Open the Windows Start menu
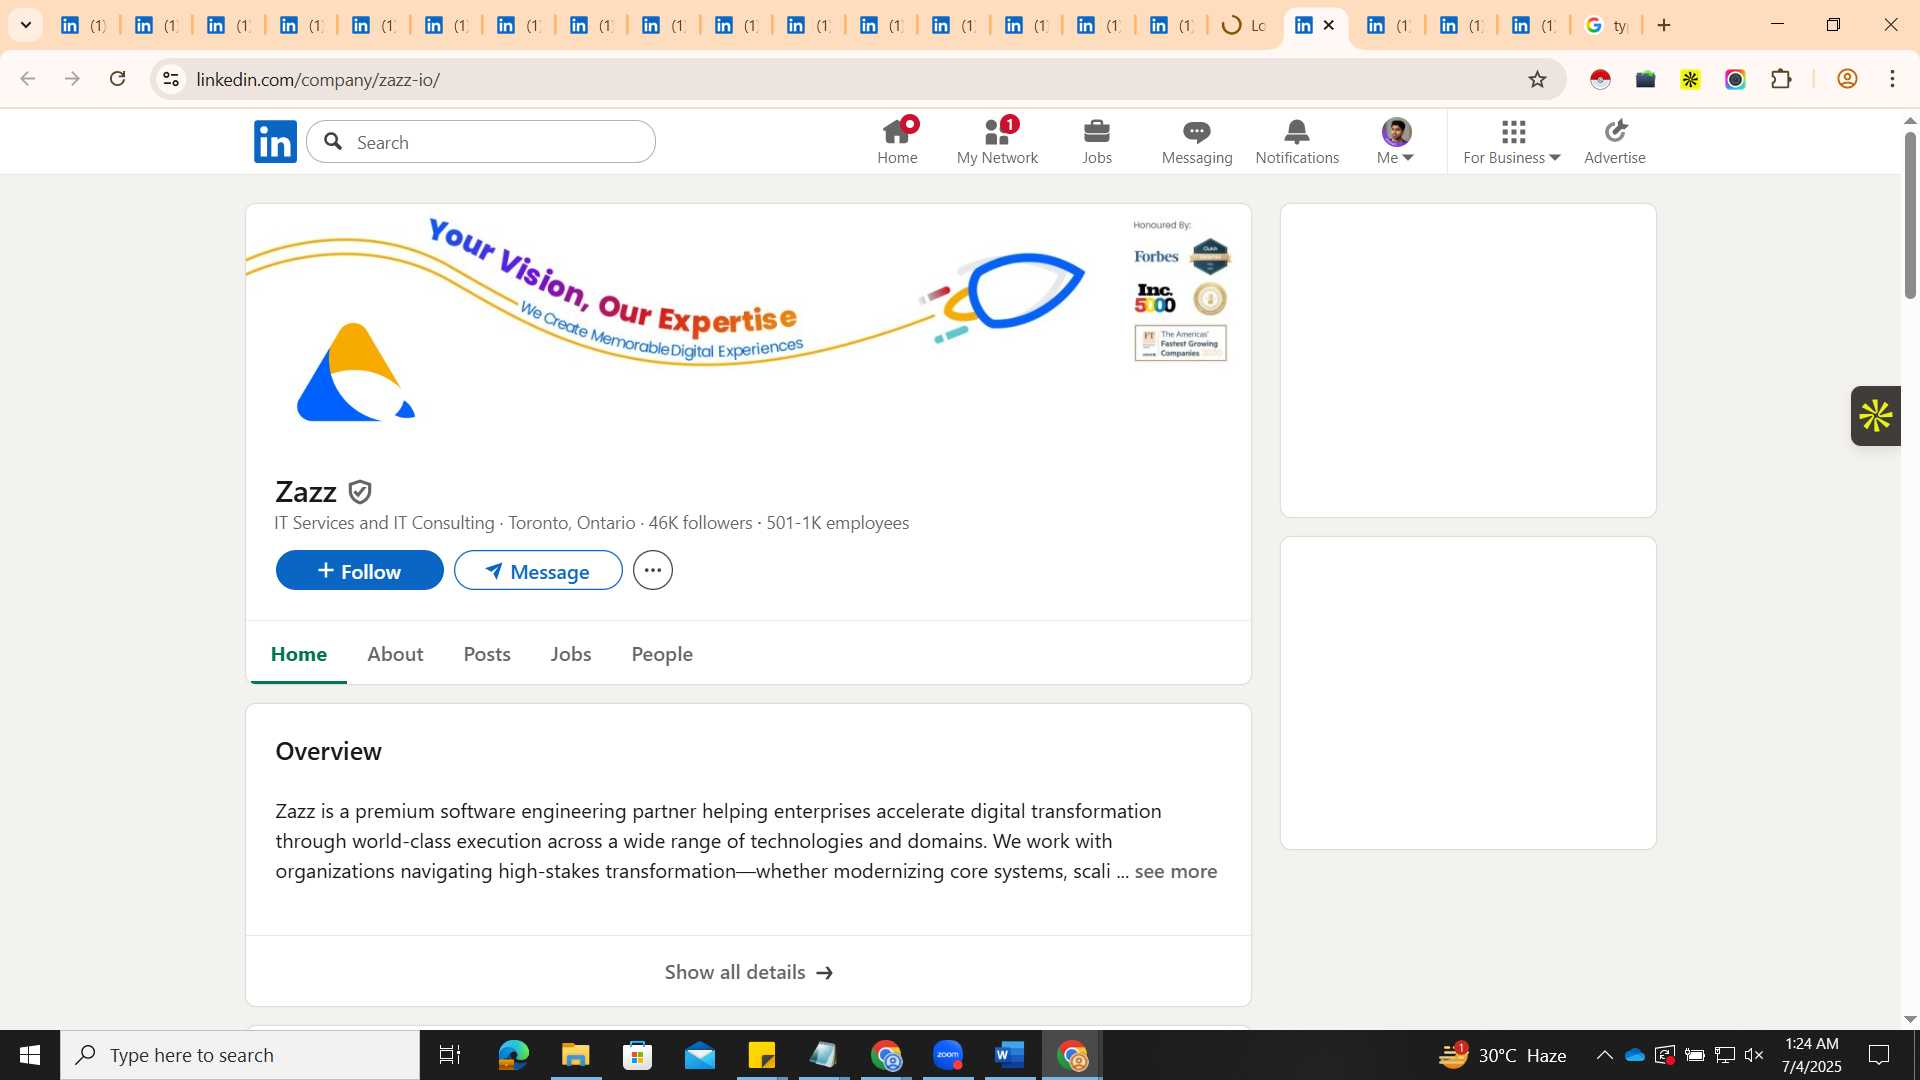 click(x=29, y=1055)
